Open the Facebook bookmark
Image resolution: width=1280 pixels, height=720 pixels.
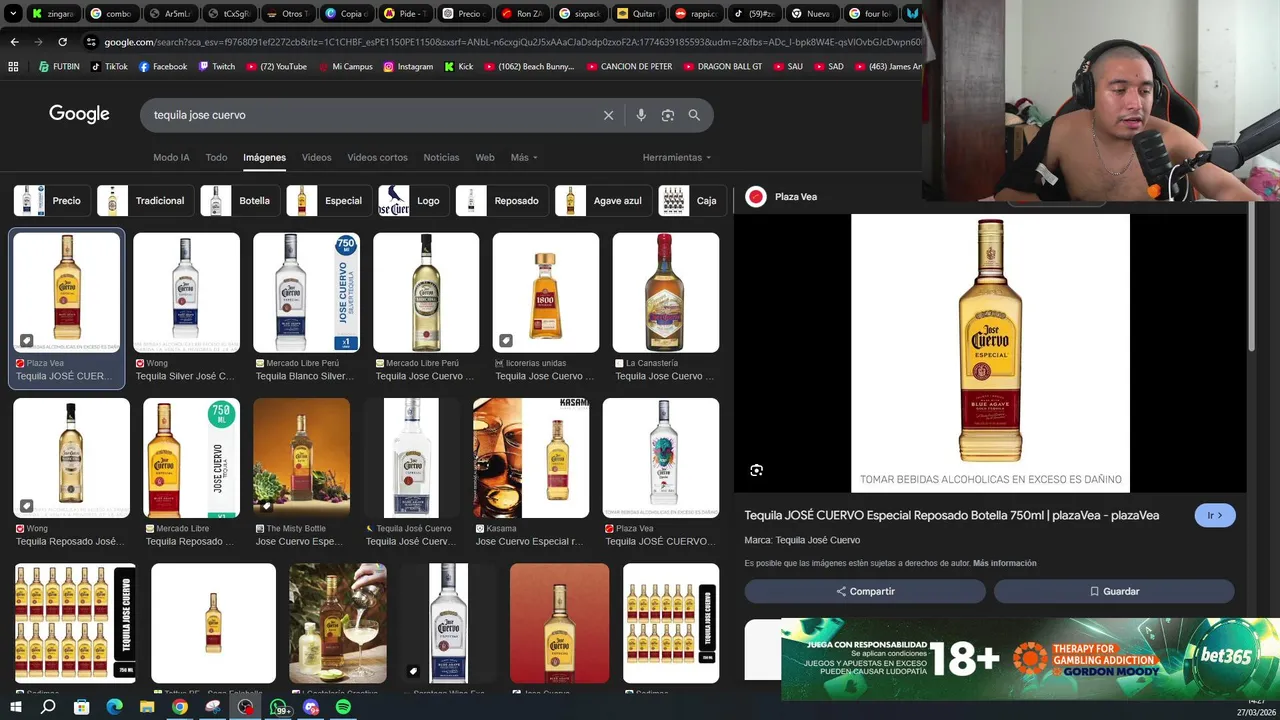click(x=163, y=67)
